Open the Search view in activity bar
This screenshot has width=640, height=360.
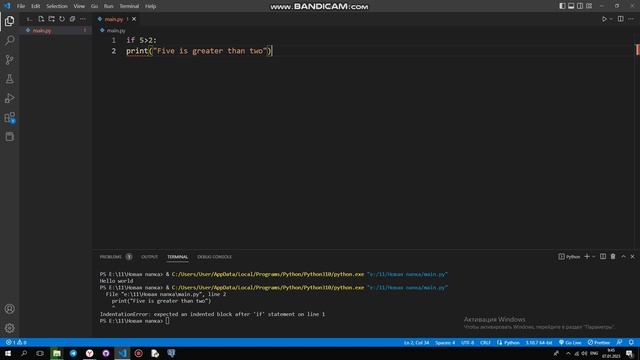[x=9, y=40]
